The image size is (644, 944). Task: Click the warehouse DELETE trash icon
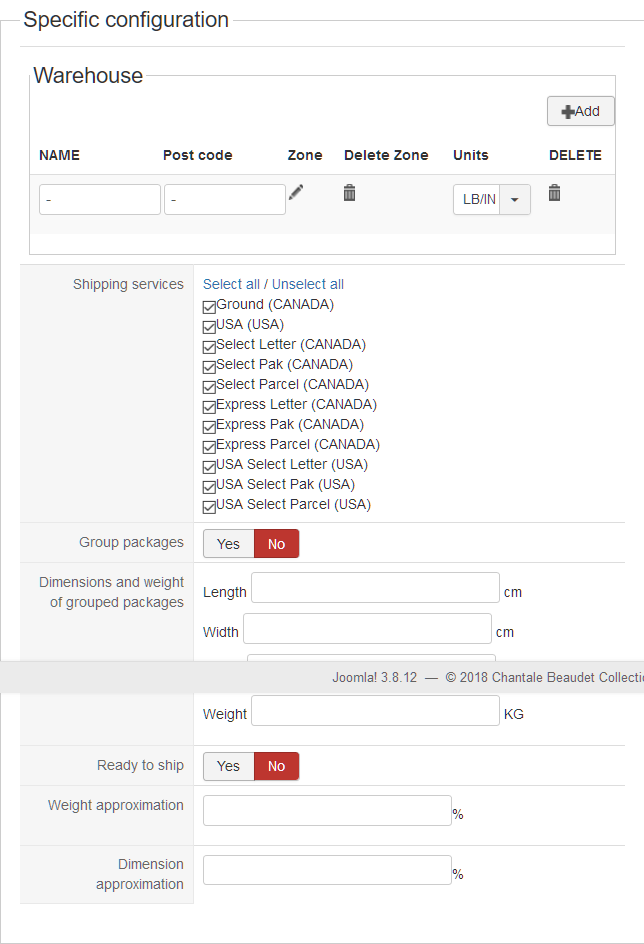point(554,192)
